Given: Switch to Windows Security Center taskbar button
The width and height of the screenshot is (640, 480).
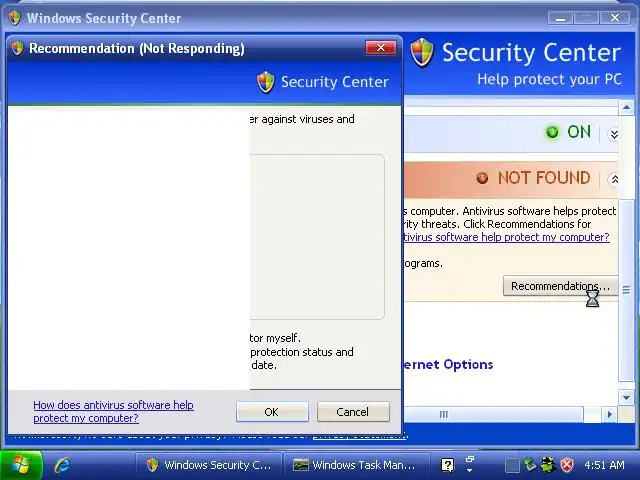Looking at the screenshot, I should [x=209, y=465].
